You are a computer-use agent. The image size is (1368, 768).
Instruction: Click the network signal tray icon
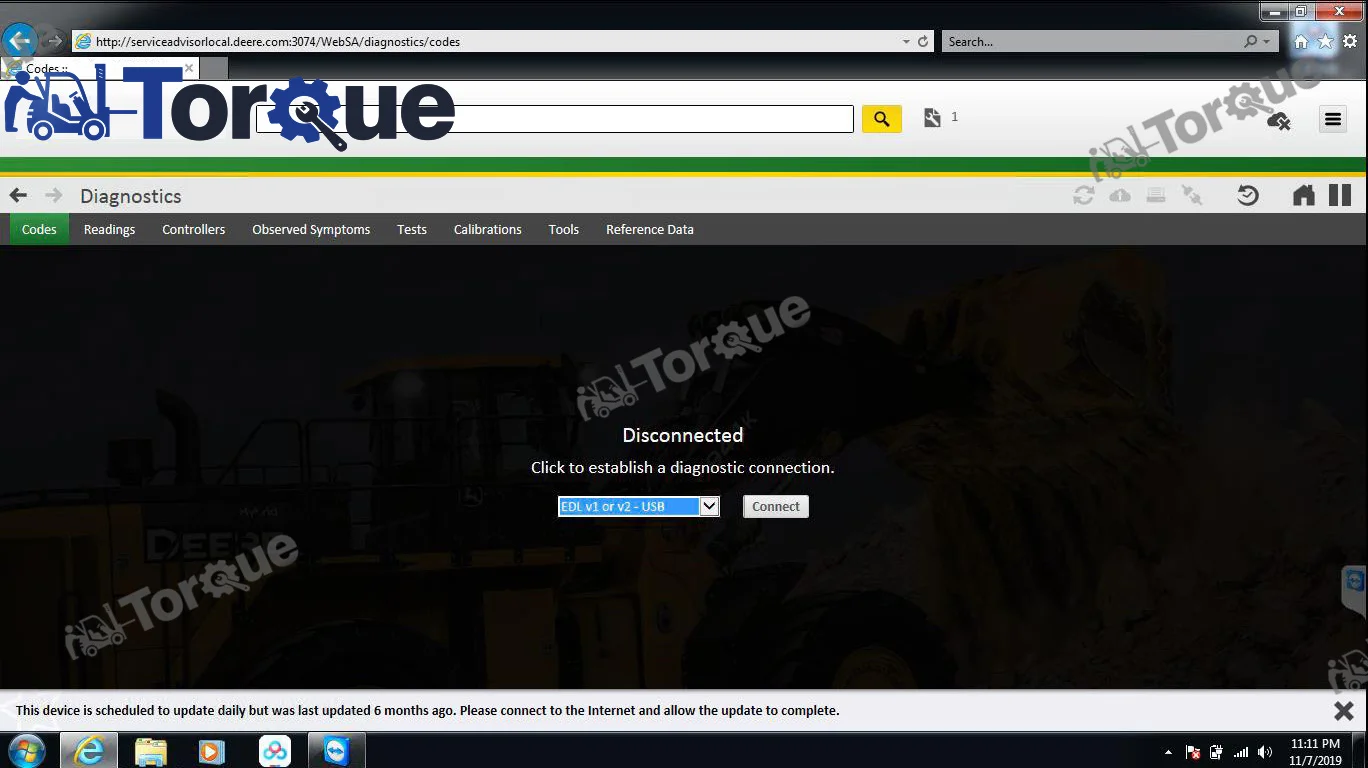1241,752
